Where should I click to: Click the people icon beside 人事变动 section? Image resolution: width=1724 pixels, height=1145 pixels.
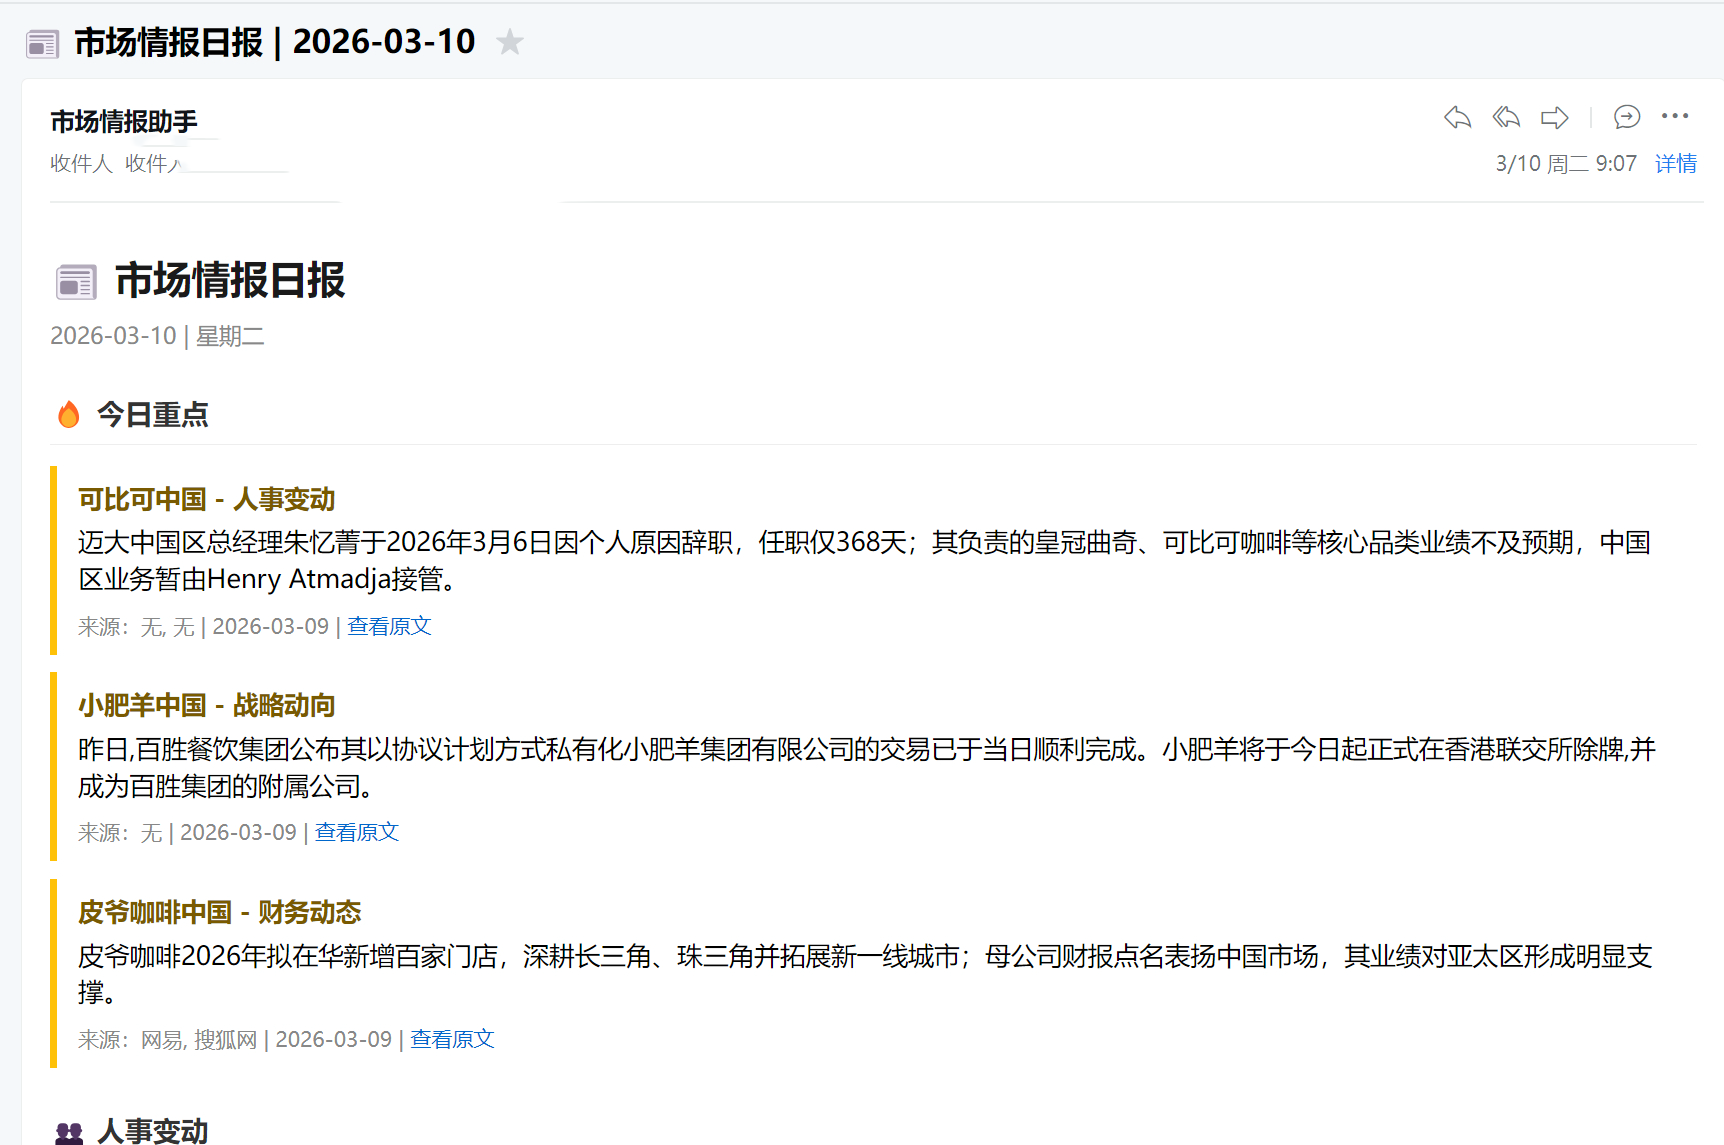[x=69, y=1132]
